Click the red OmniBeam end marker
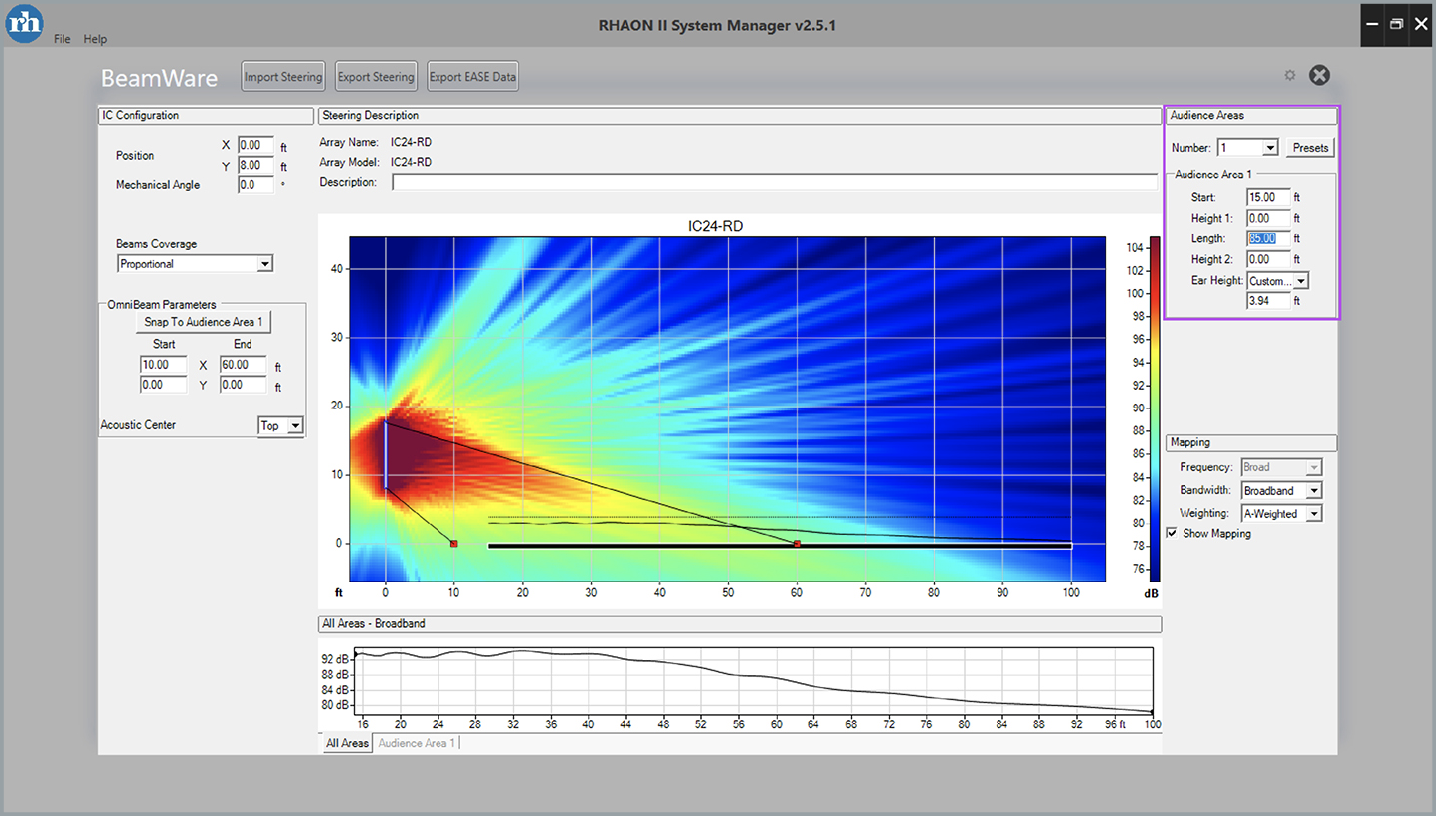 tap(797, 544)
